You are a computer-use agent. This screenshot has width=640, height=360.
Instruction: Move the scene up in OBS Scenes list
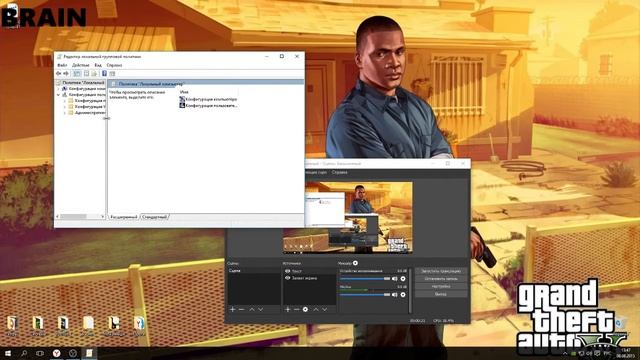point(252,309)
